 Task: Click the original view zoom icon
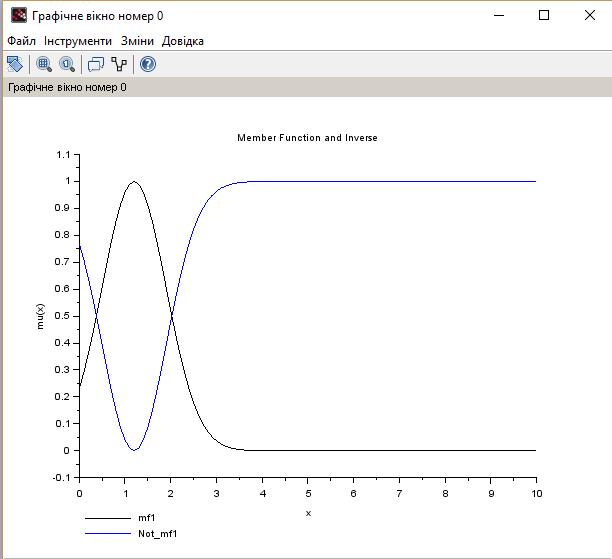click(x=67, y=64)
